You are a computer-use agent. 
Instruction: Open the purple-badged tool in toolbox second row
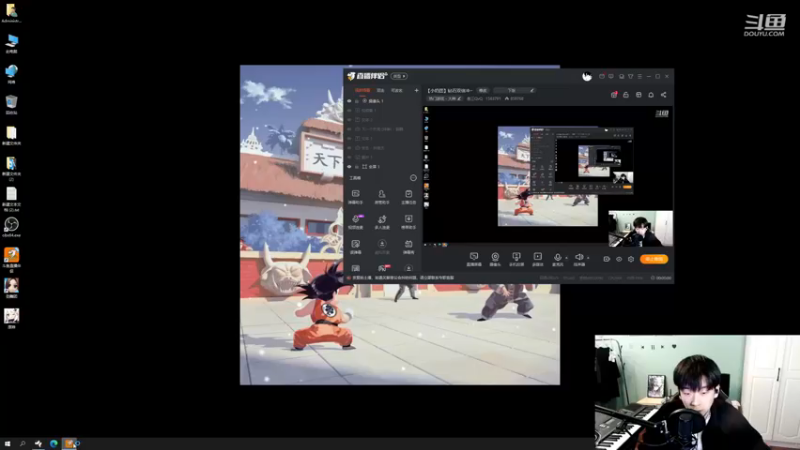coord(356,221)
